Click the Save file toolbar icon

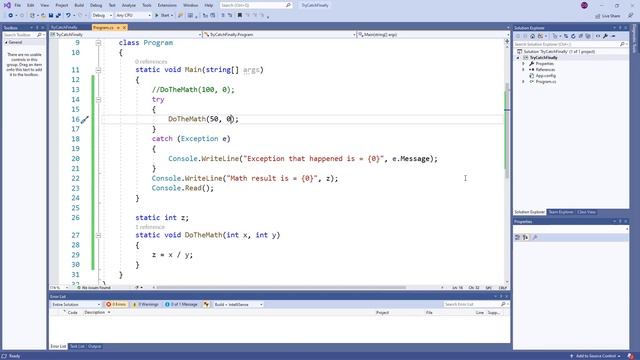[51, 16]
